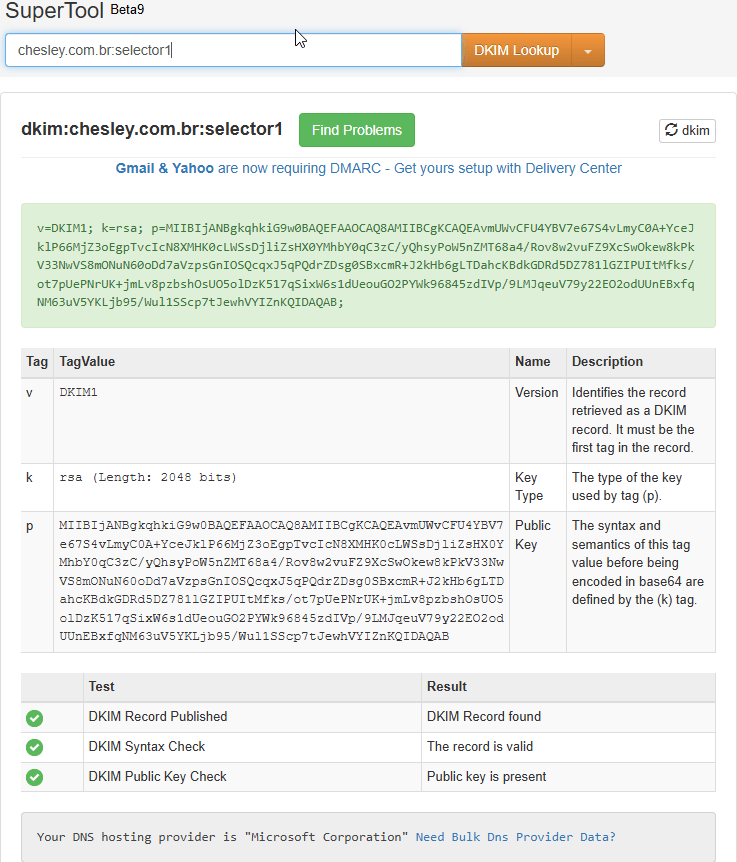737x862 pixels.
Task: Focus the domain lookup input field
Action: 233,50
